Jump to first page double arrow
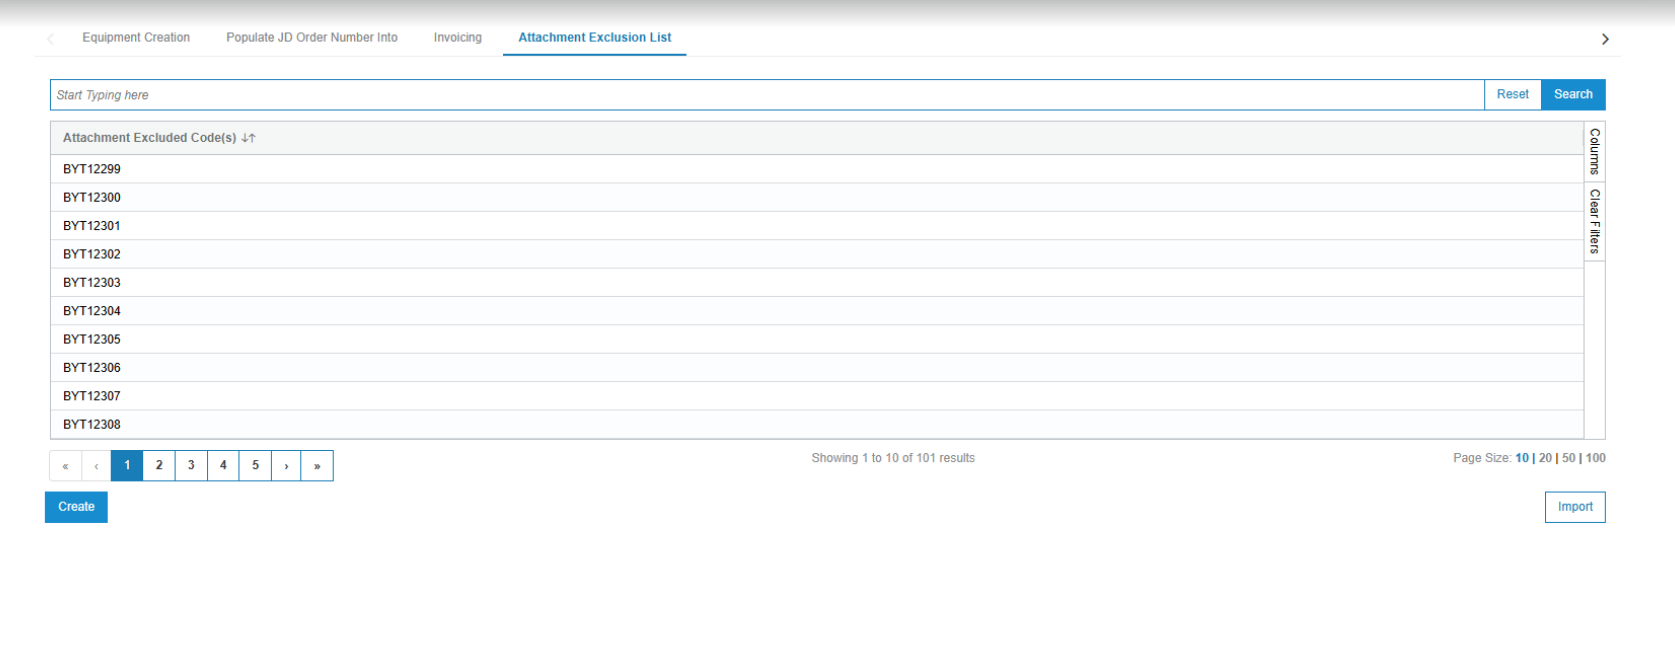1675x663 pixels. (65, 466)
